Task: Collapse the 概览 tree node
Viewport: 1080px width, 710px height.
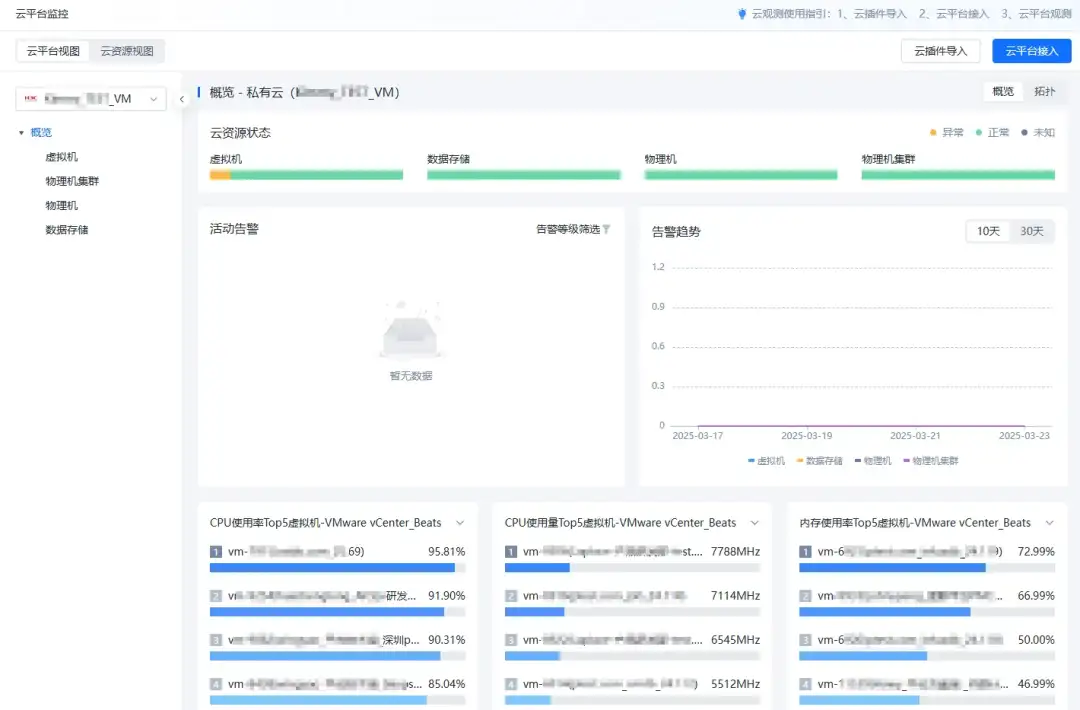Action: pyautogui.click(x=21, y=133)
